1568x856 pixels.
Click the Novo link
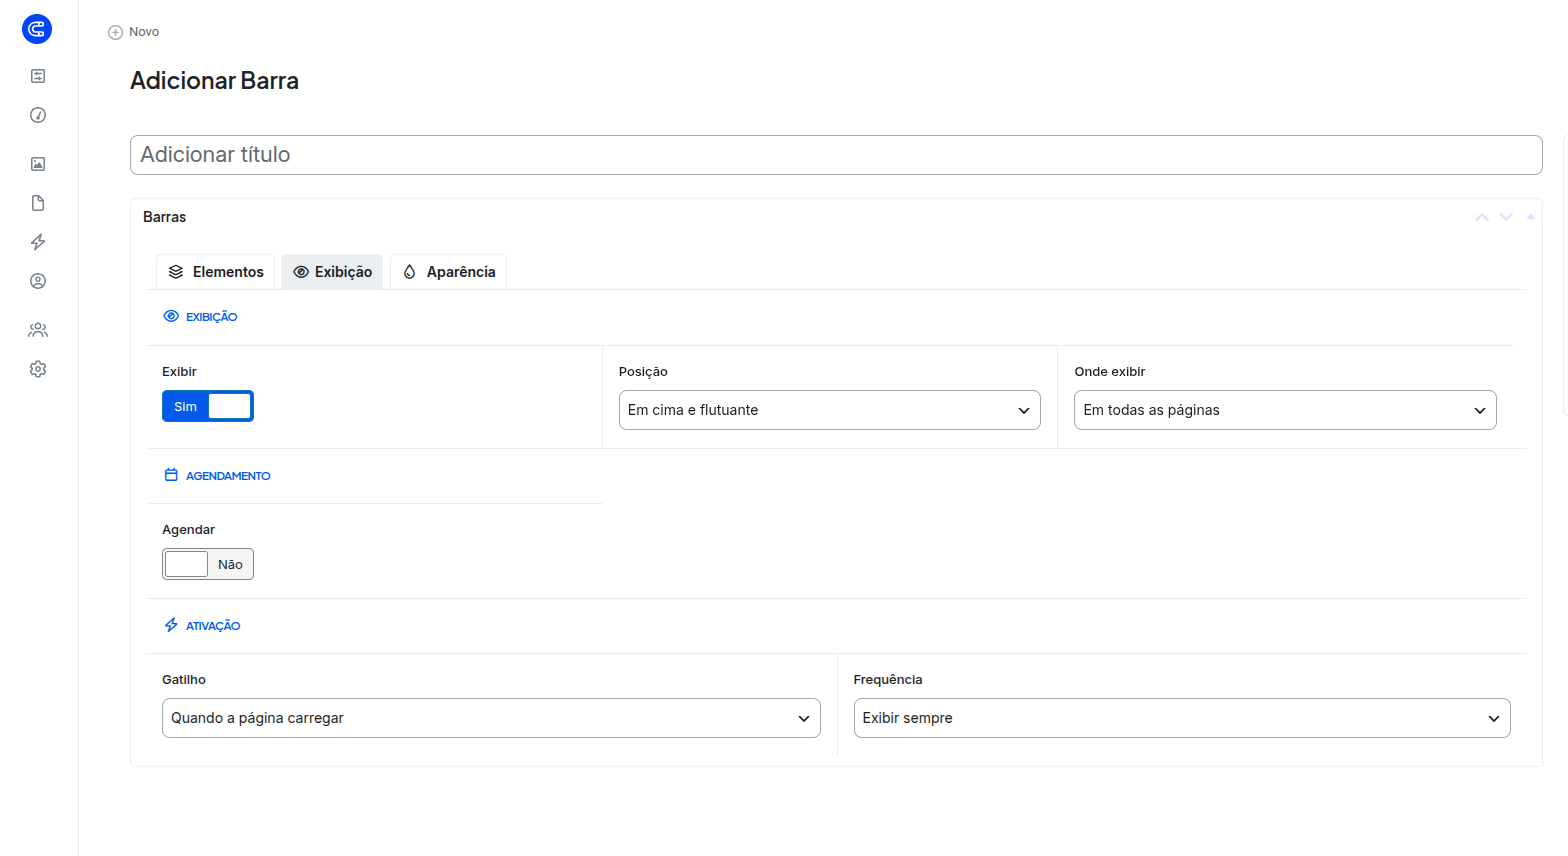point(144,32)
